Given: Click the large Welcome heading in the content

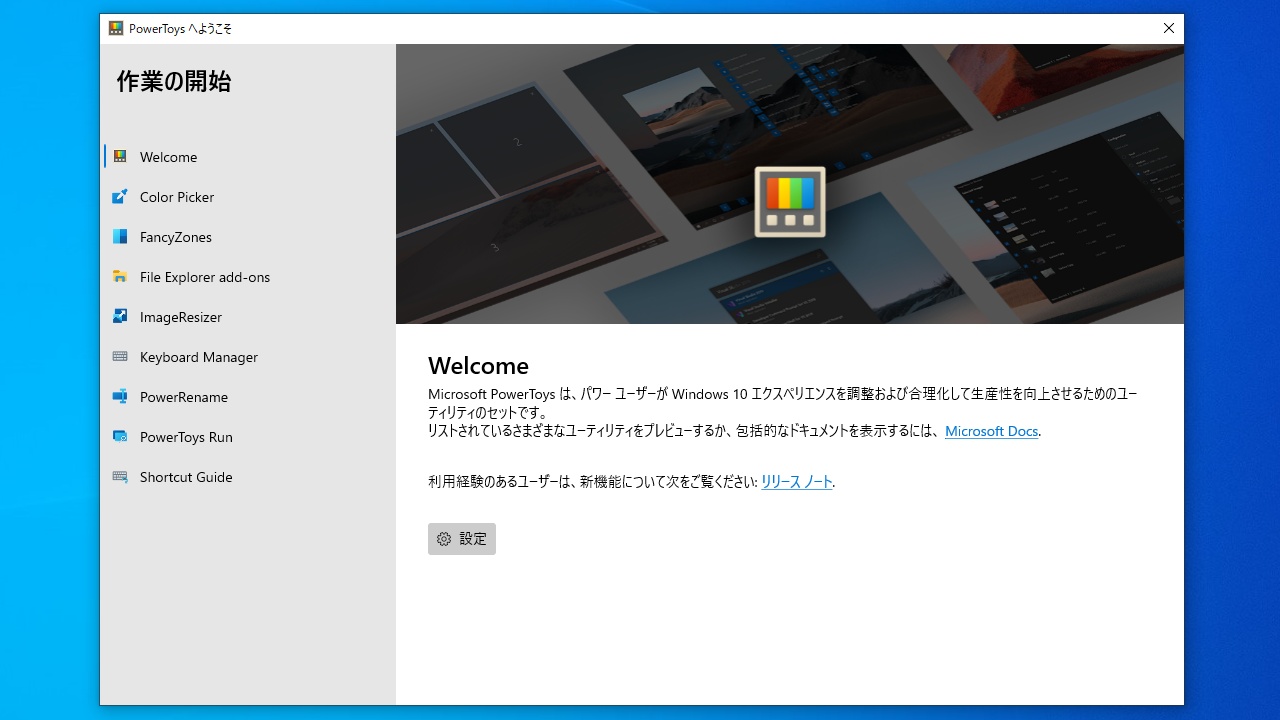Looking at the screenshot, I should (x=478, y=366).
